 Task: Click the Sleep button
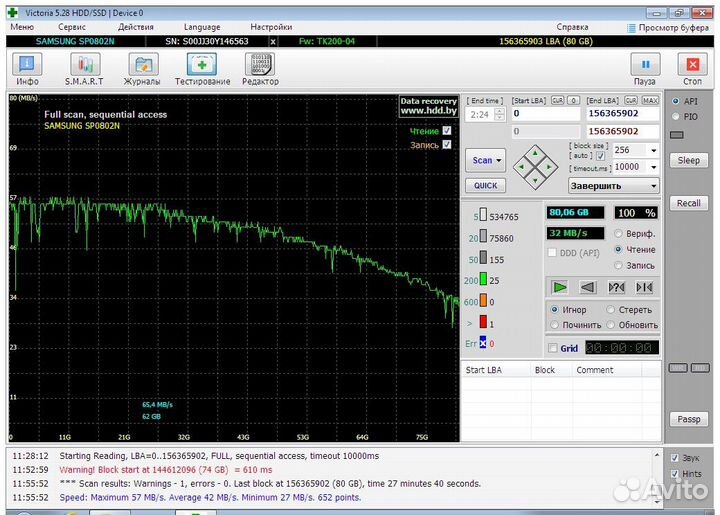pyautogui.click(x=688, y=160)
